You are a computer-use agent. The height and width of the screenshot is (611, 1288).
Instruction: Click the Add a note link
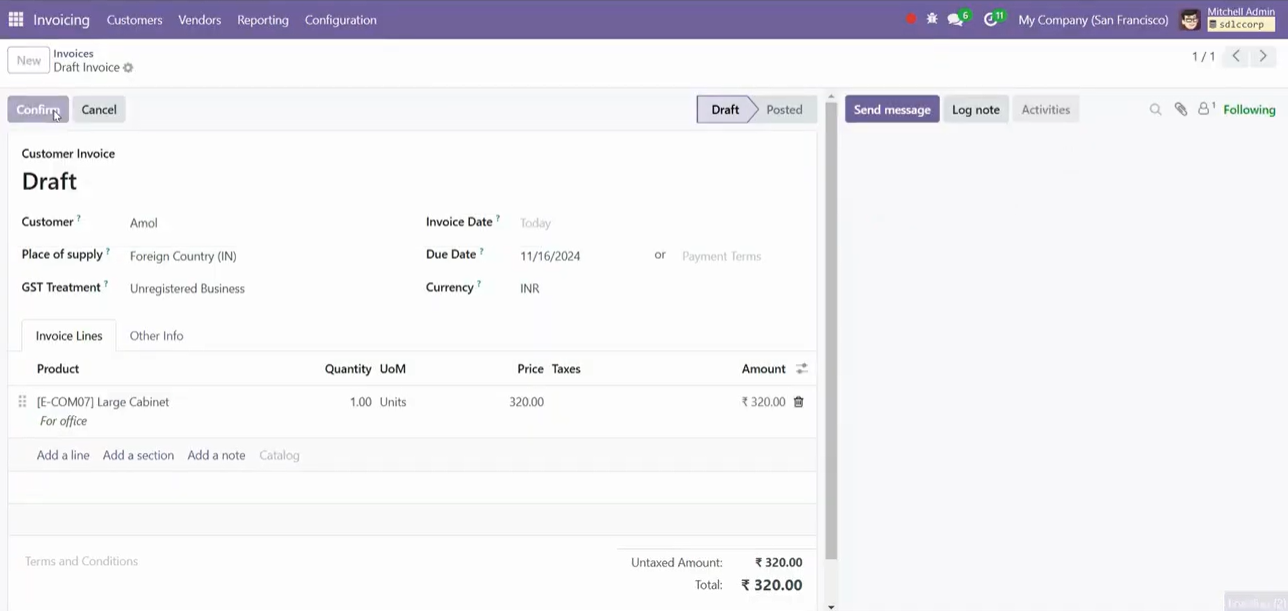[216, 455]
